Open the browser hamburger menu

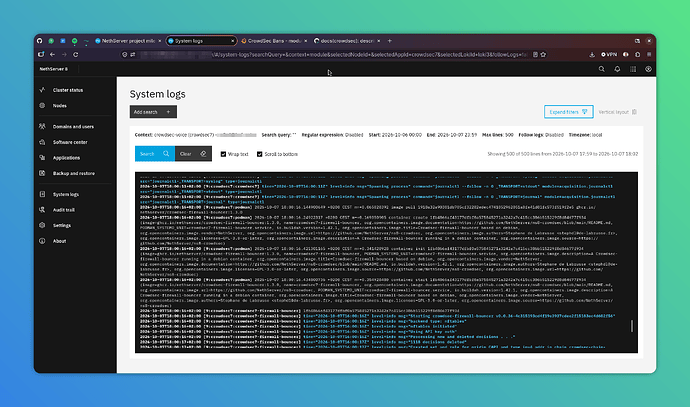tap(649, 55)
